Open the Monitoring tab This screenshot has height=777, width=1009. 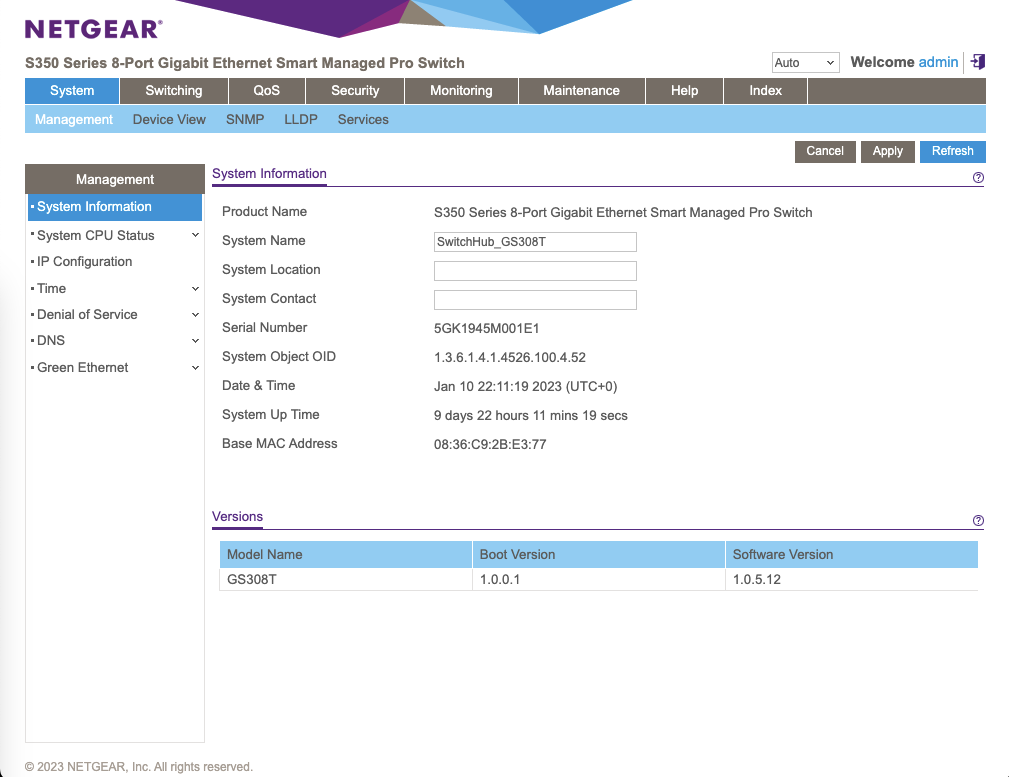pyautogui.click(x=461, y=91)
